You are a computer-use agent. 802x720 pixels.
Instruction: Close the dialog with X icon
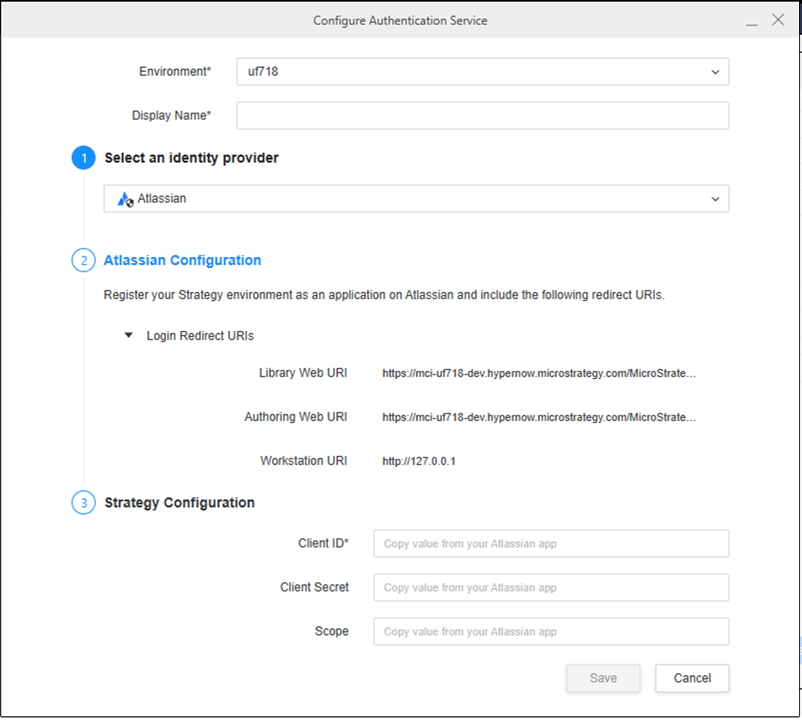click(x=778, y=20)
